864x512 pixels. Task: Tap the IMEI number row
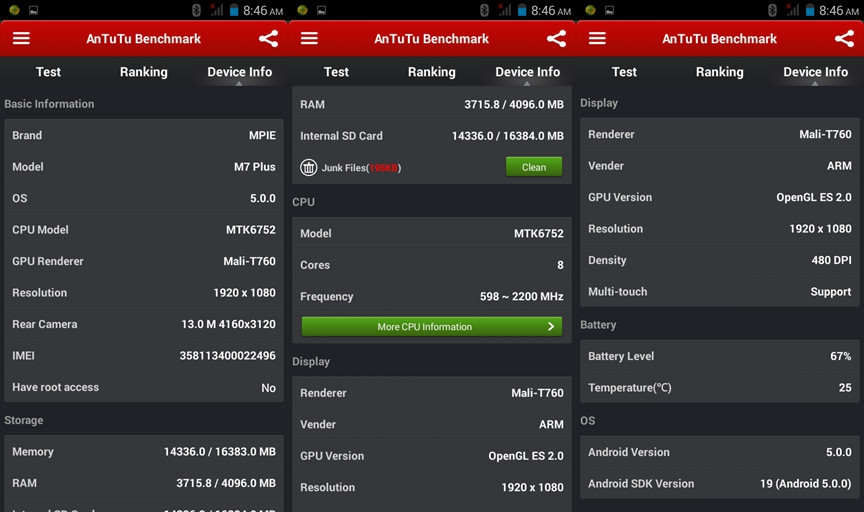coord(144,355)
